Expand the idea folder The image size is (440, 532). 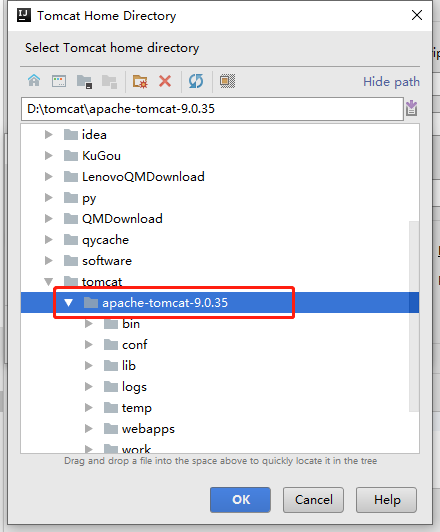pos(49,135)
